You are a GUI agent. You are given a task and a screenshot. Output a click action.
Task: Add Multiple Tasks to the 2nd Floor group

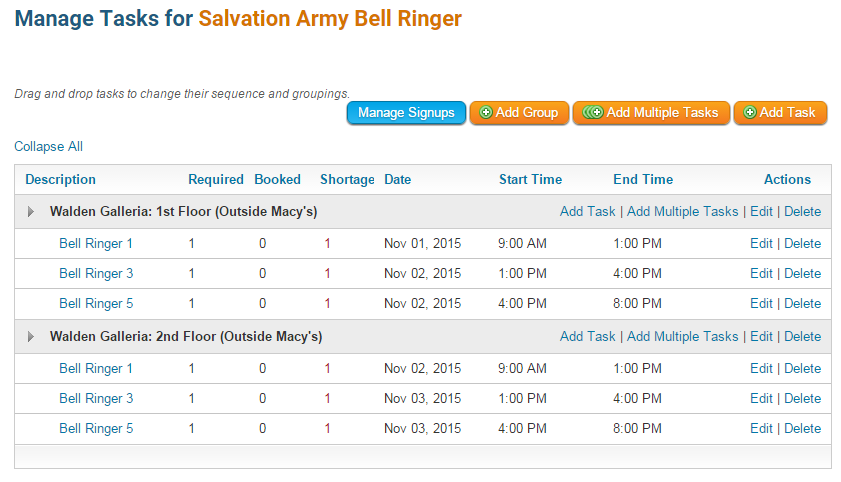682,337
